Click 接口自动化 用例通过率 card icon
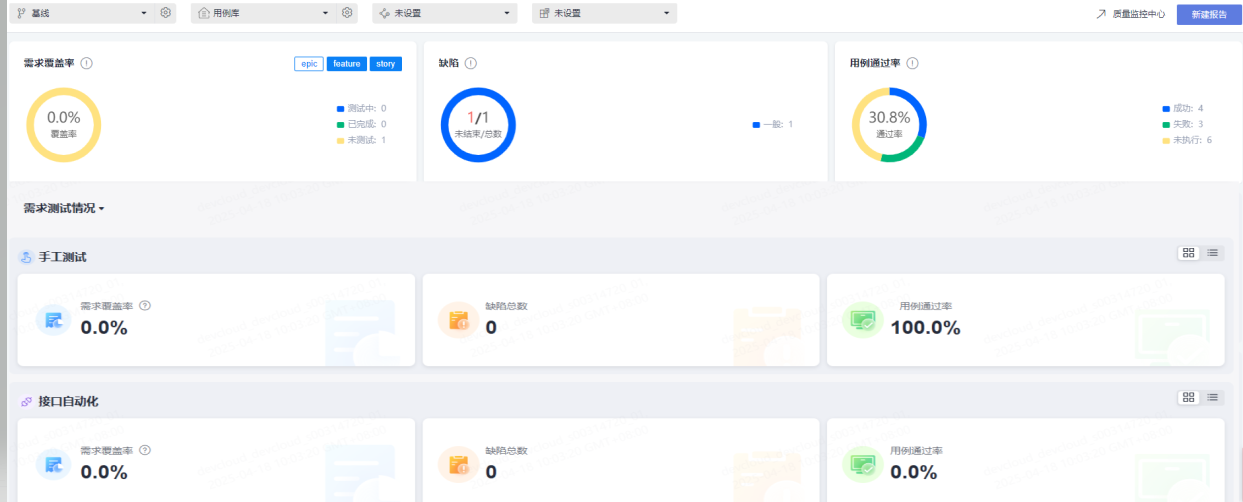 click(x=862, y=464)
